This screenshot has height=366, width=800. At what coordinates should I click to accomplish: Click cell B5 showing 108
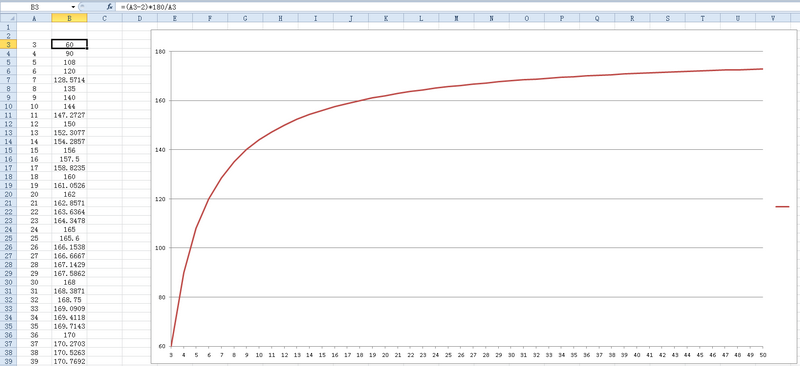[69, 62]
